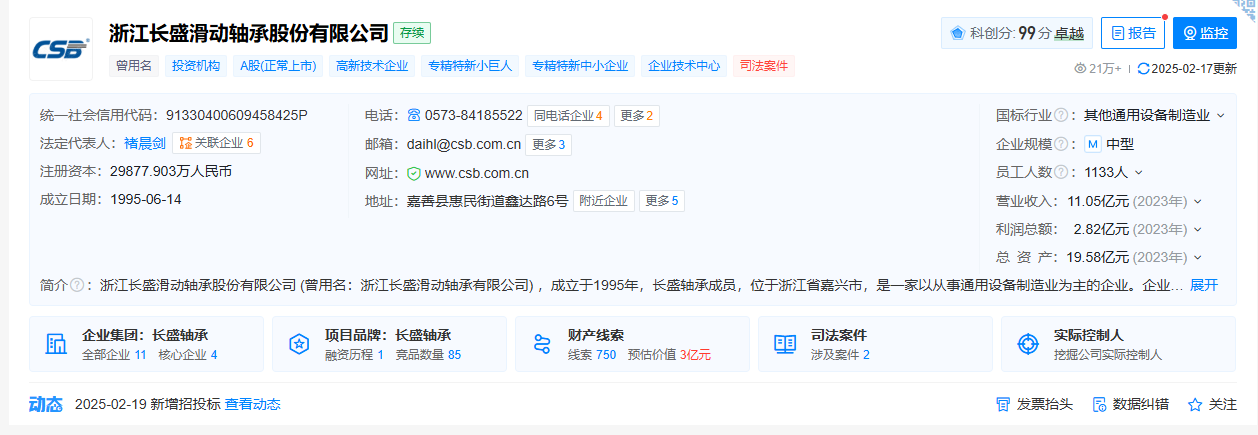Viewport: 1258px width, 435px height.
Task: Select the 专精特新小巨人 tag
Action: tap(470, 66)
